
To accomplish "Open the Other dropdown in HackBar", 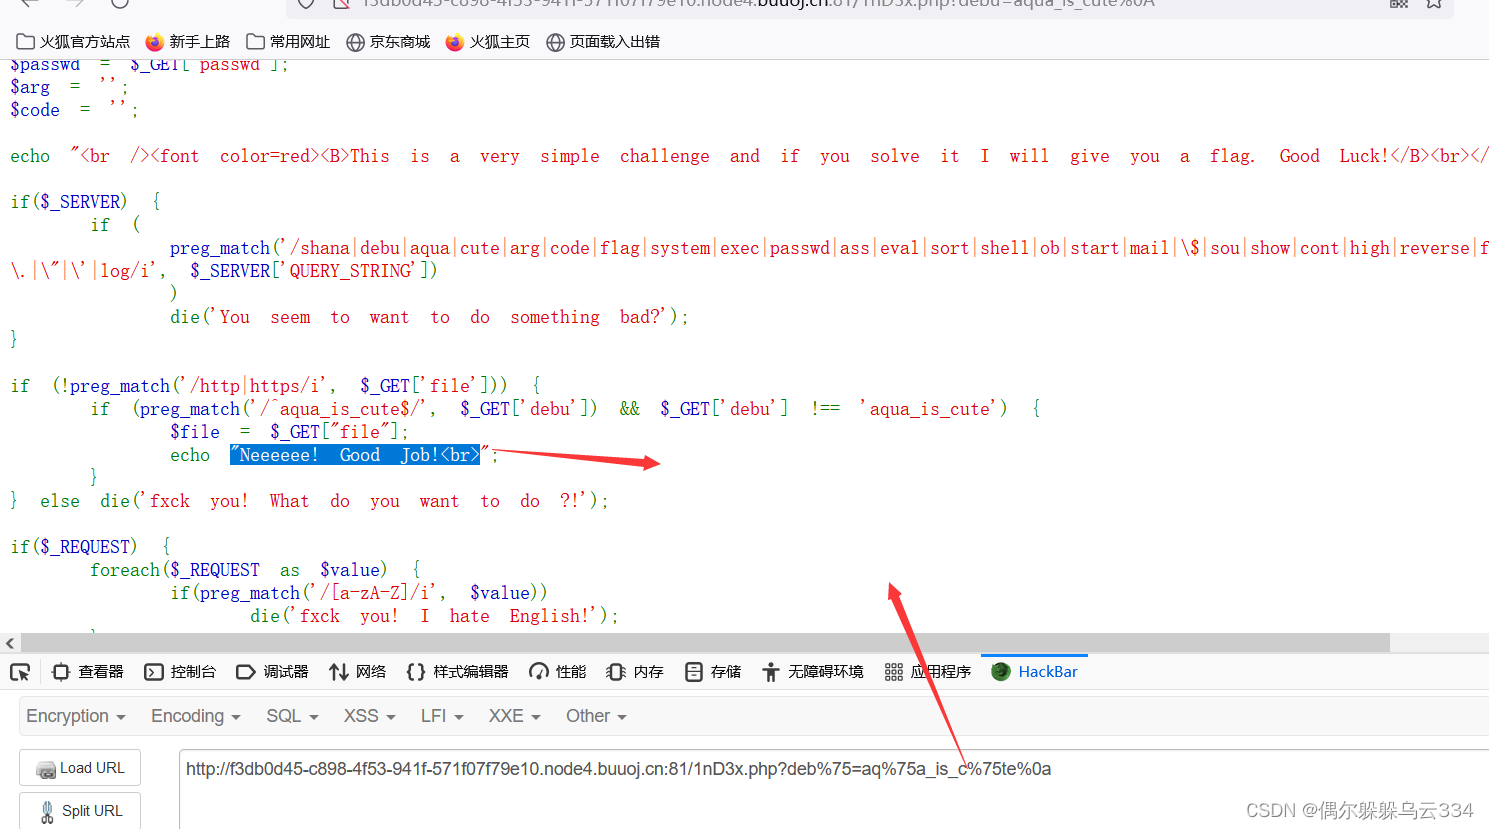I will point(596,716).
